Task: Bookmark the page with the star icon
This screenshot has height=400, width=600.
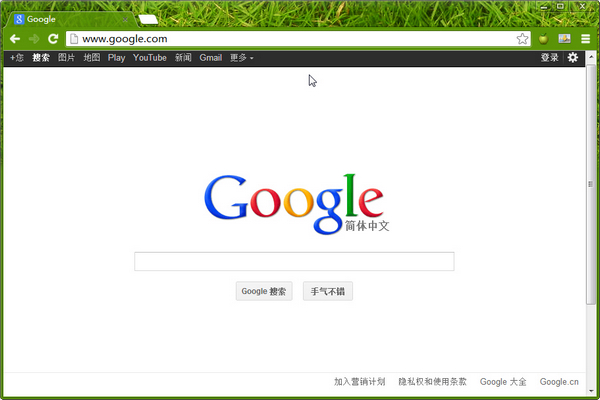Action: (522, 39)
